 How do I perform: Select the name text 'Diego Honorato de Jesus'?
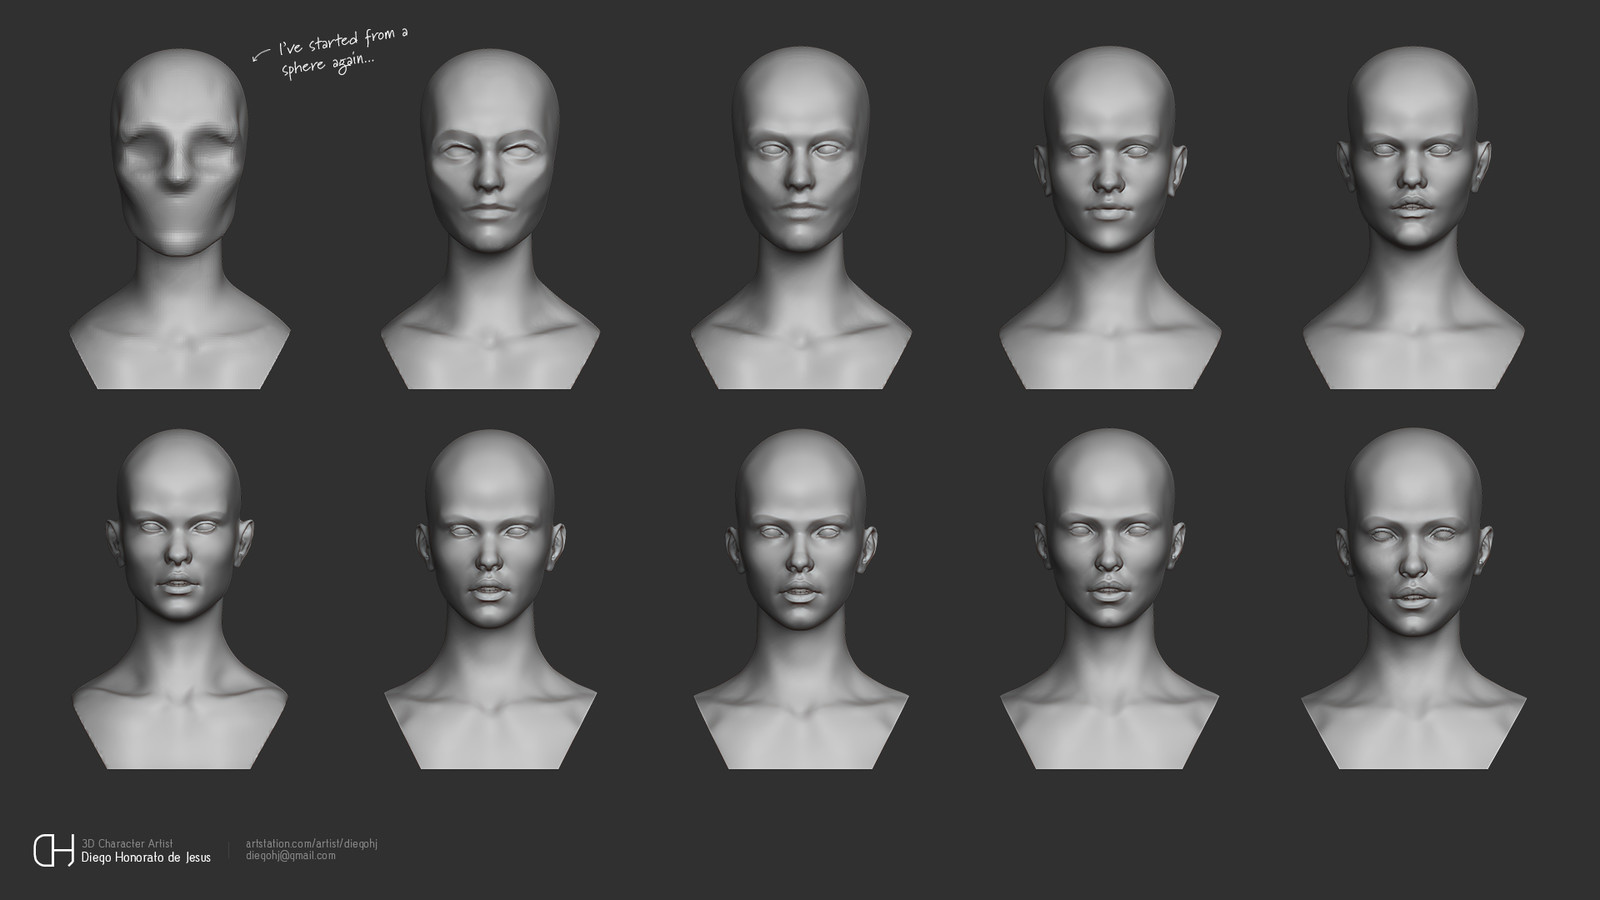coord(146,858)
